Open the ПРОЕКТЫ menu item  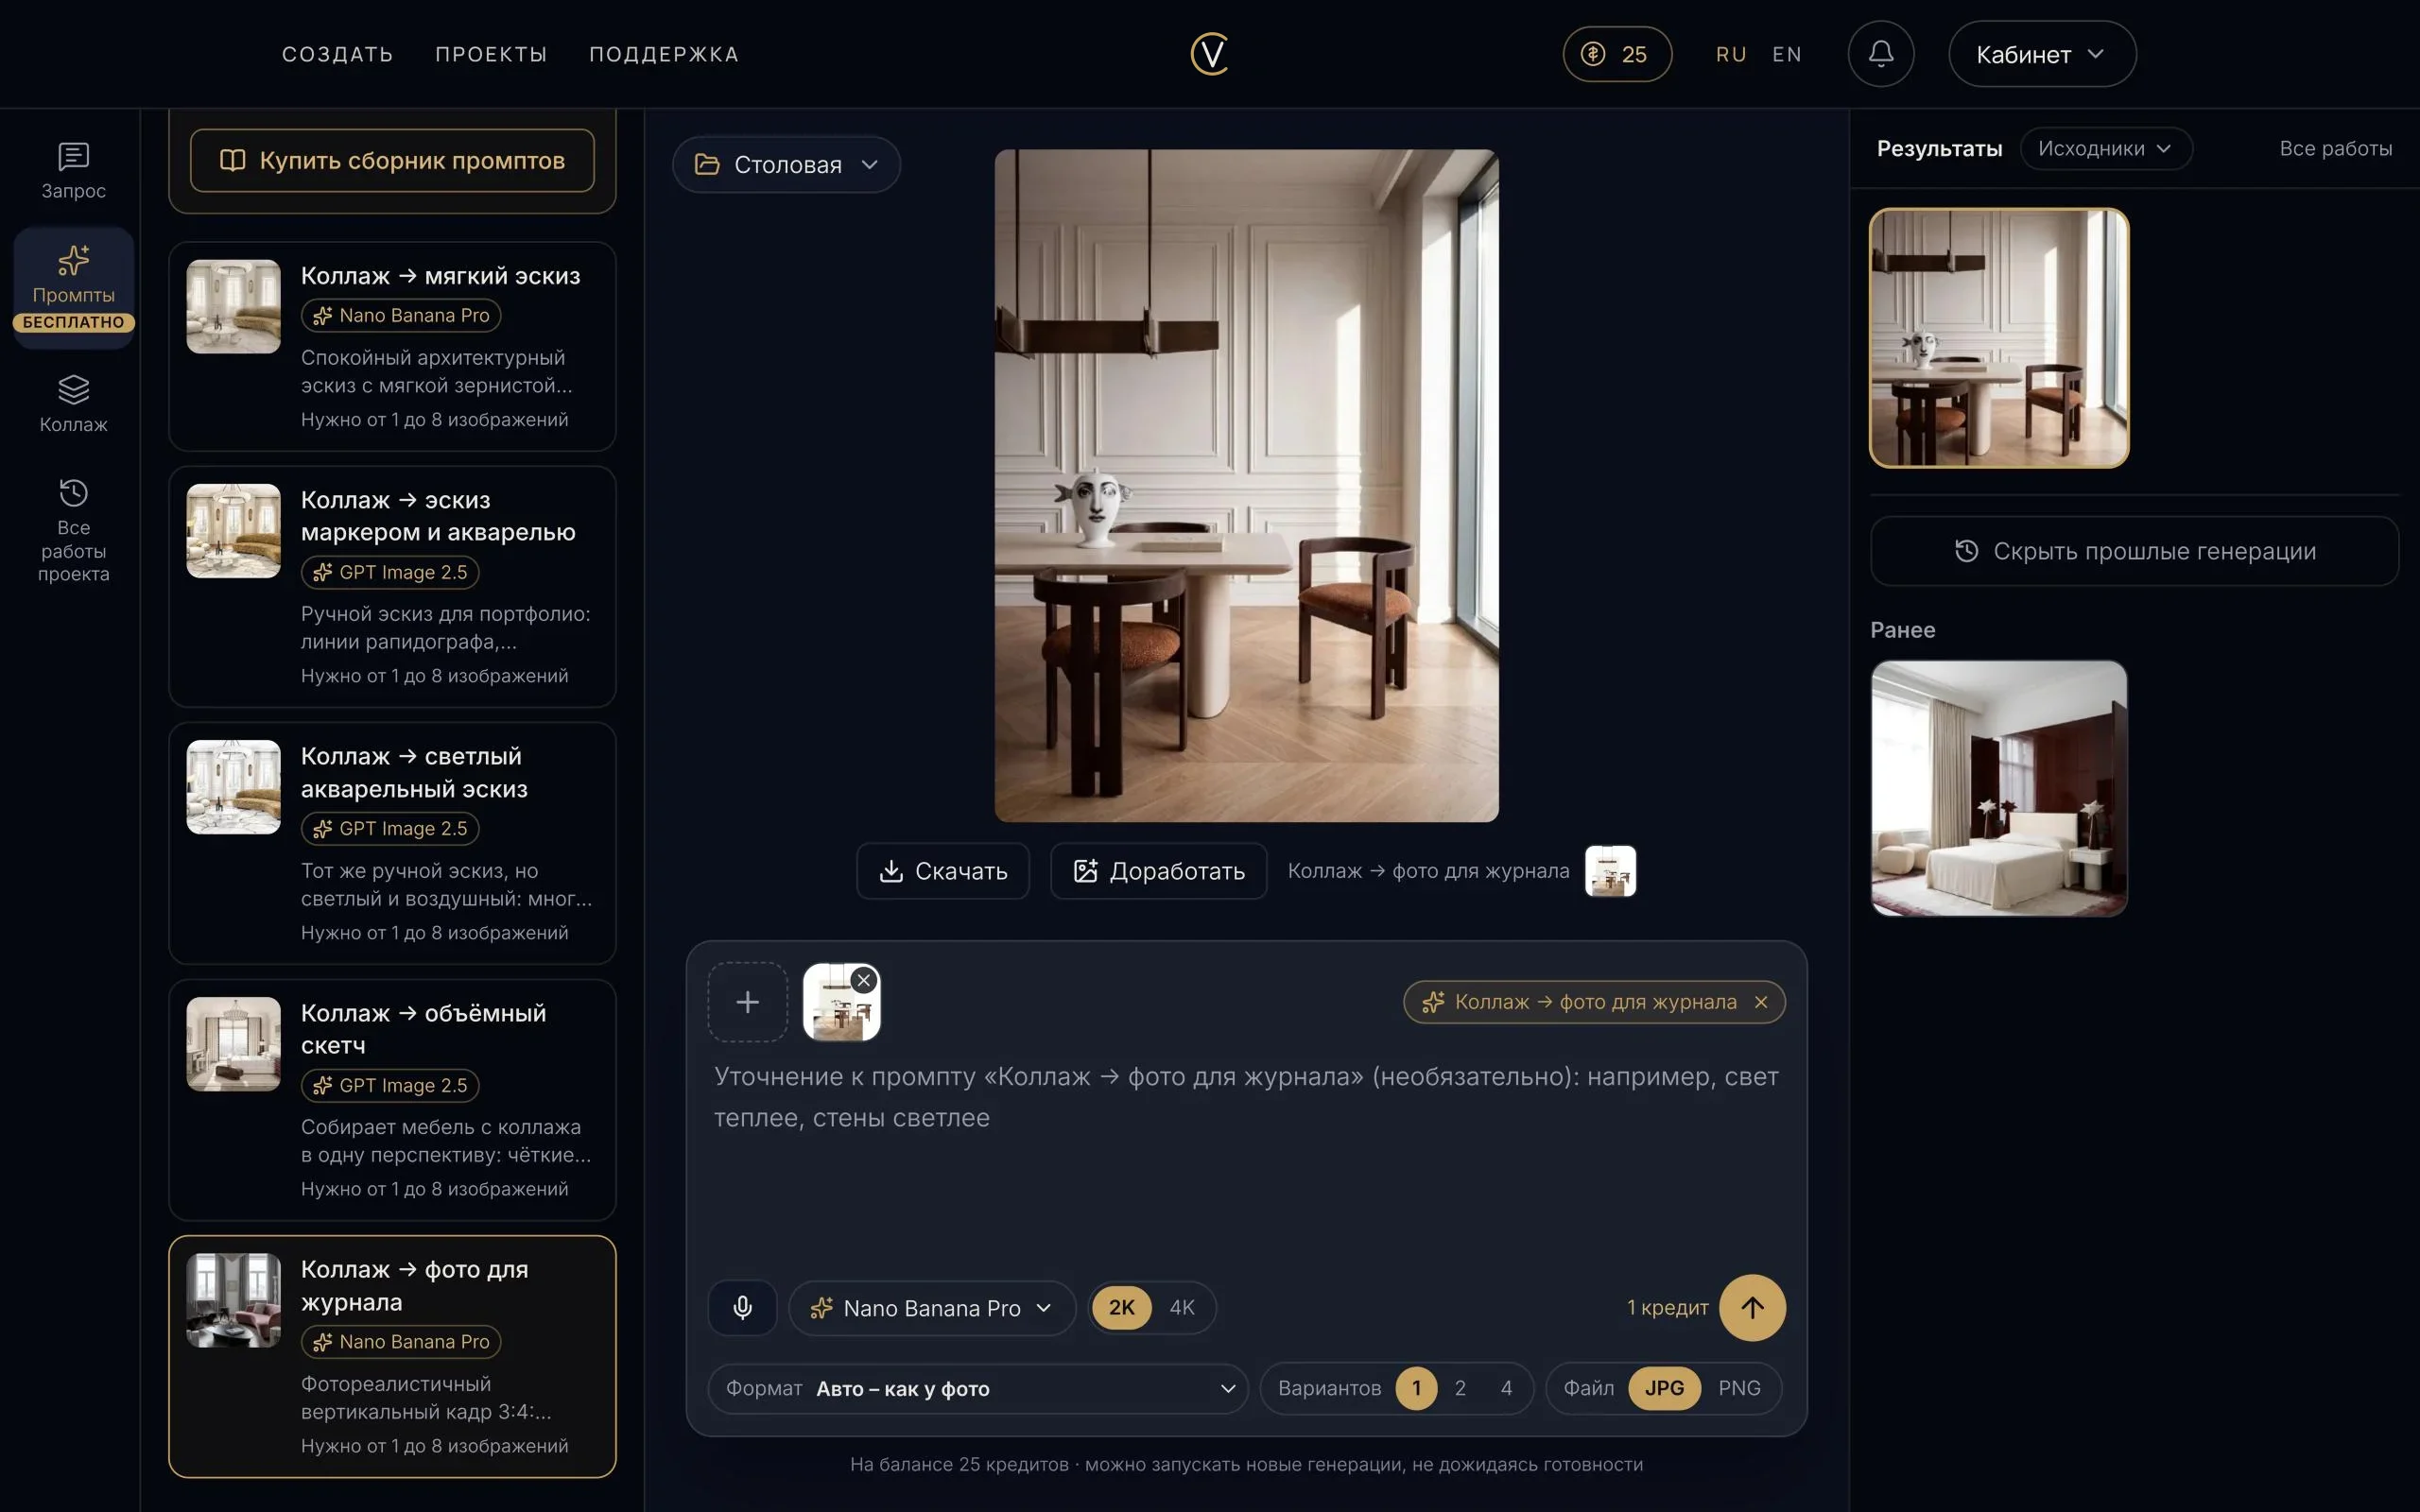point(491,54)
